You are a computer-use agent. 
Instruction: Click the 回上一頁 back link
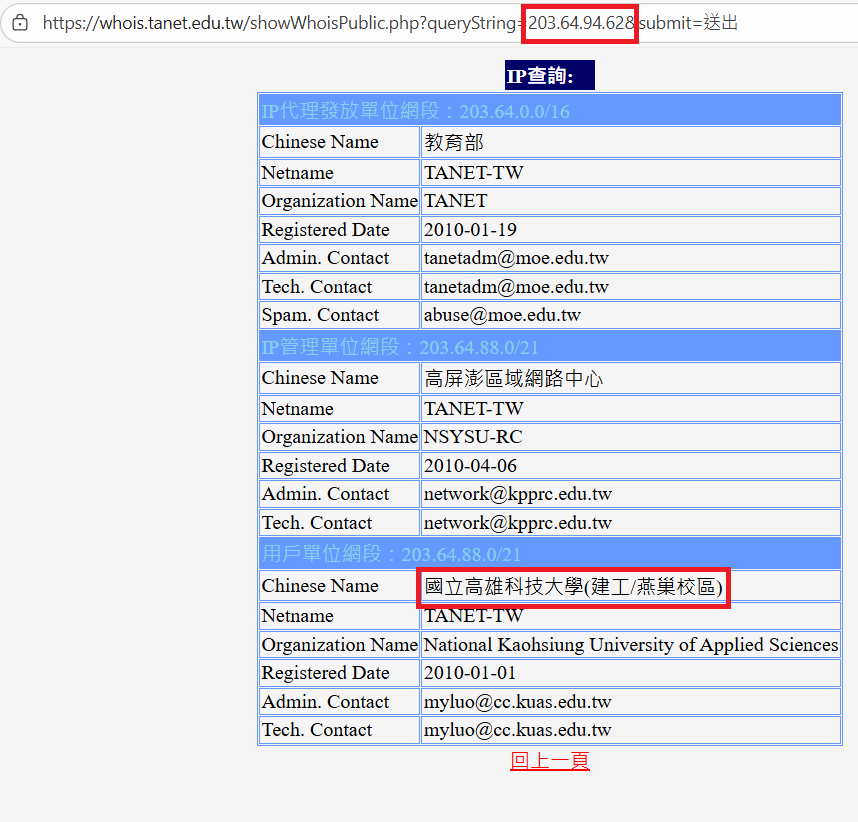pyautogui.click(x=549, y=761)
